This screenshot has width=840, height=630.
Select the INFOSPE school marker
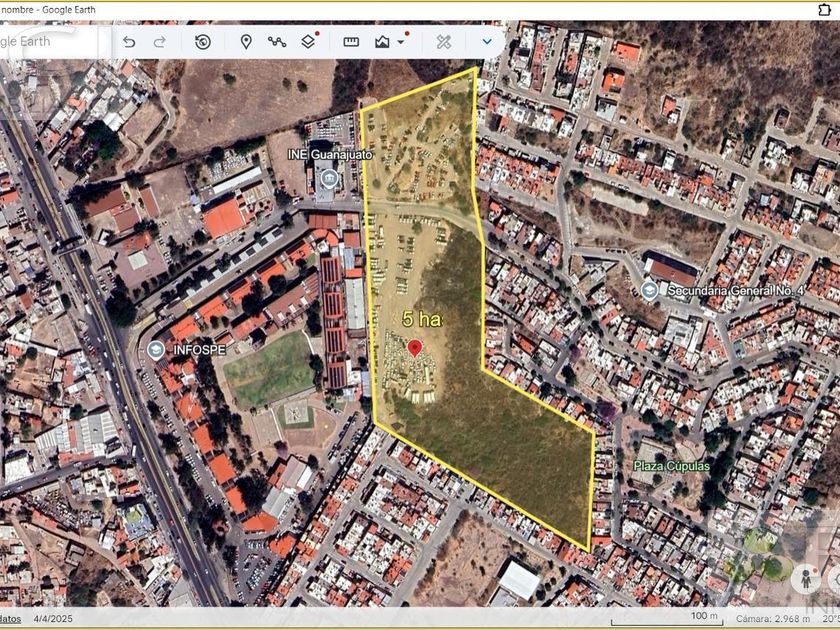coord(155,350)
